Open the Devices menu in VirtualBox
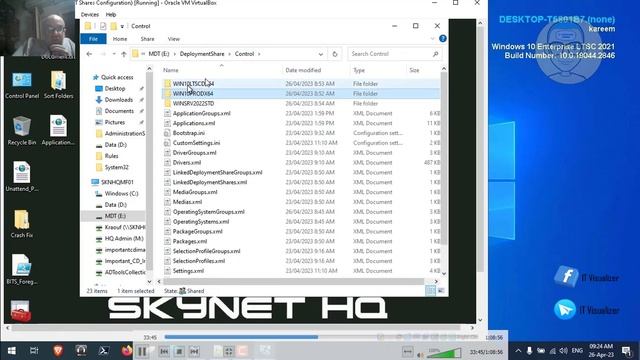Image resolution: width=640 pixels, height=360 pixels. pos(89,14)
